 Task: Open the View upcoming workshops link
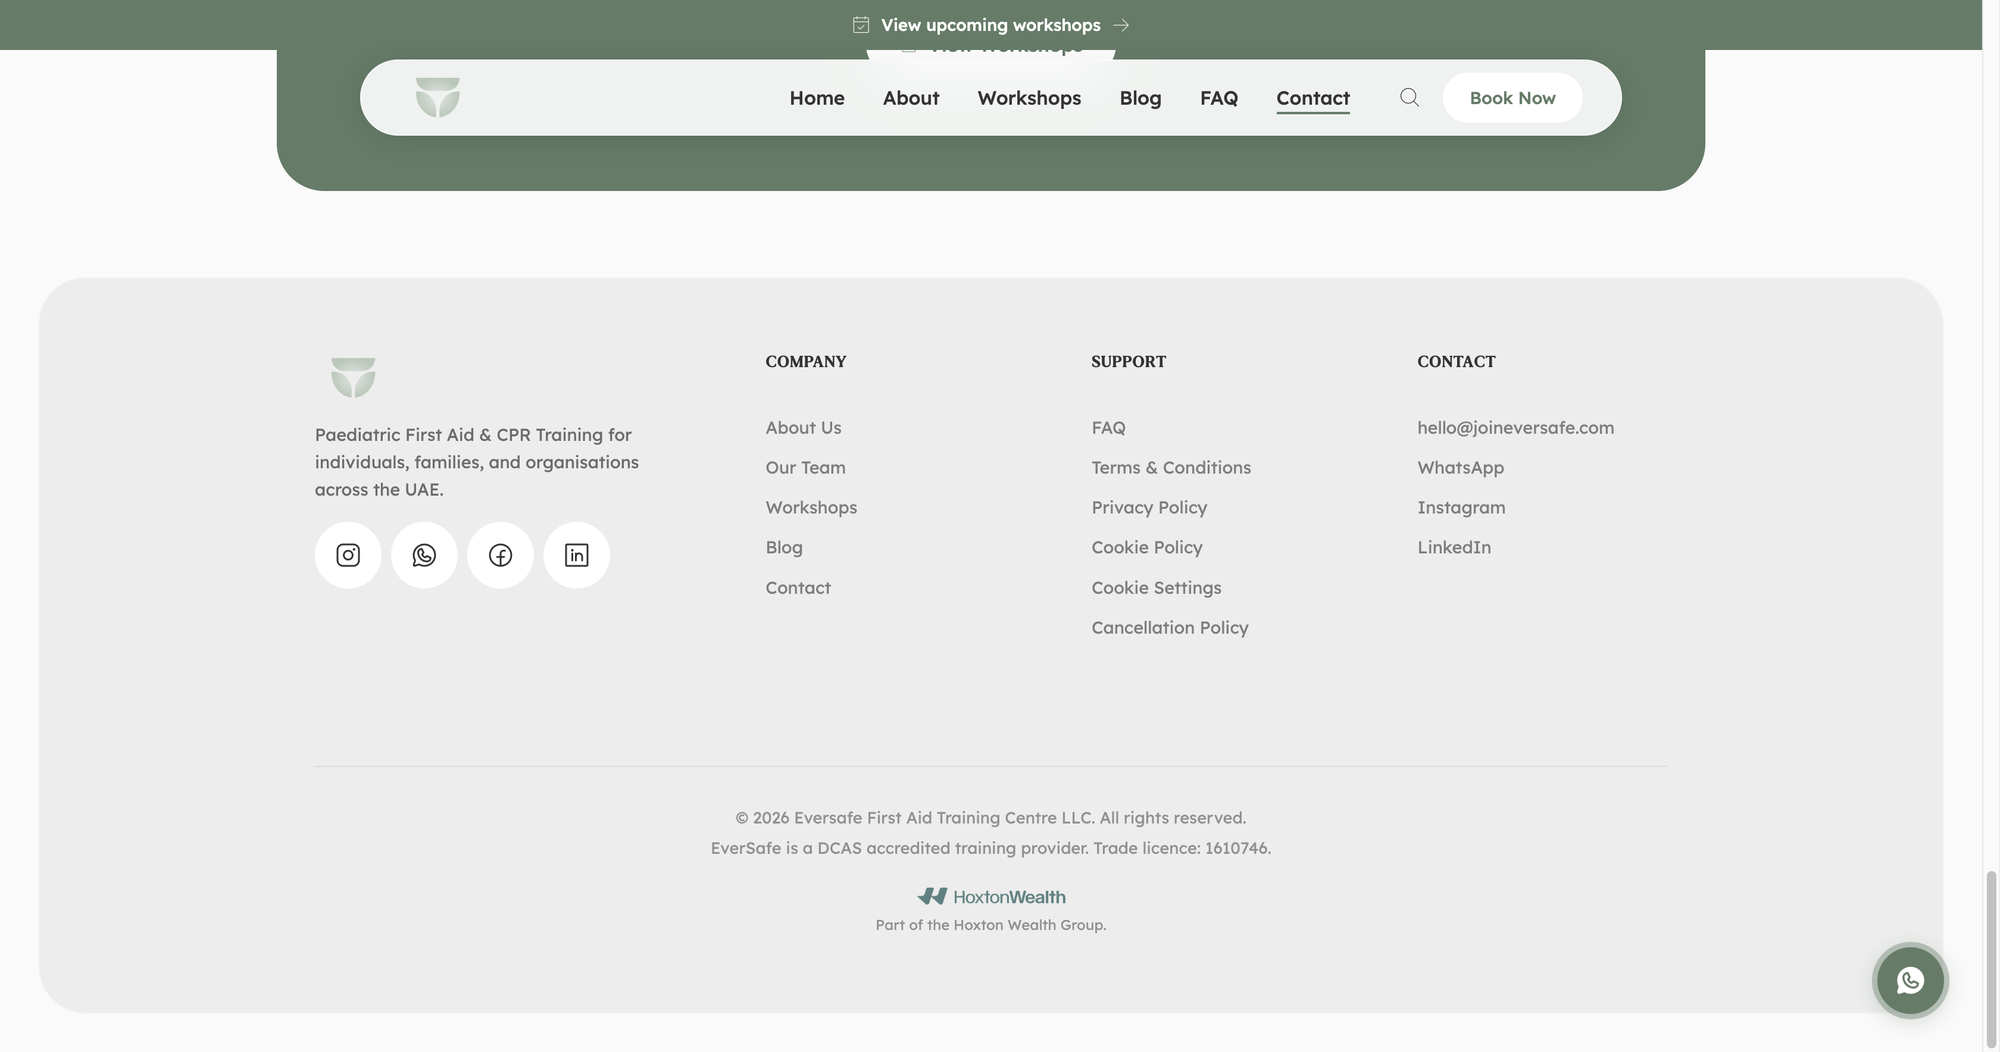pyautogui.click(x=990, y=25)
